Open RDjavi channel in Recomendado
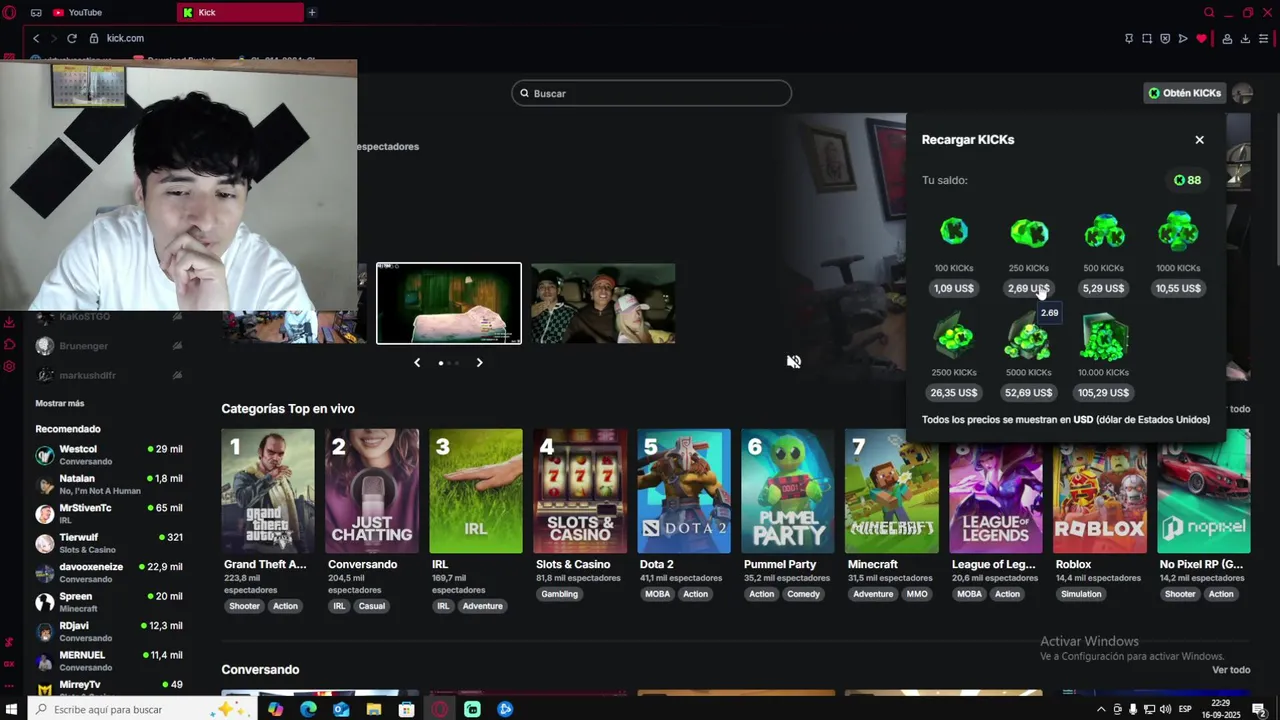This screenshot has height=720, width=1280. coord(109,631)
